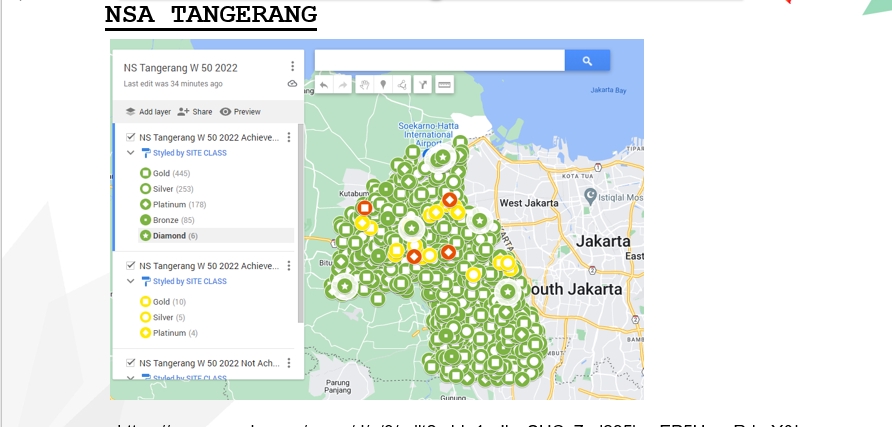Image resolution: width=892 pixels, height=427 pixels.
Task: Collapse the legend above Gold (10)
Action: click(x=130, y=281)
